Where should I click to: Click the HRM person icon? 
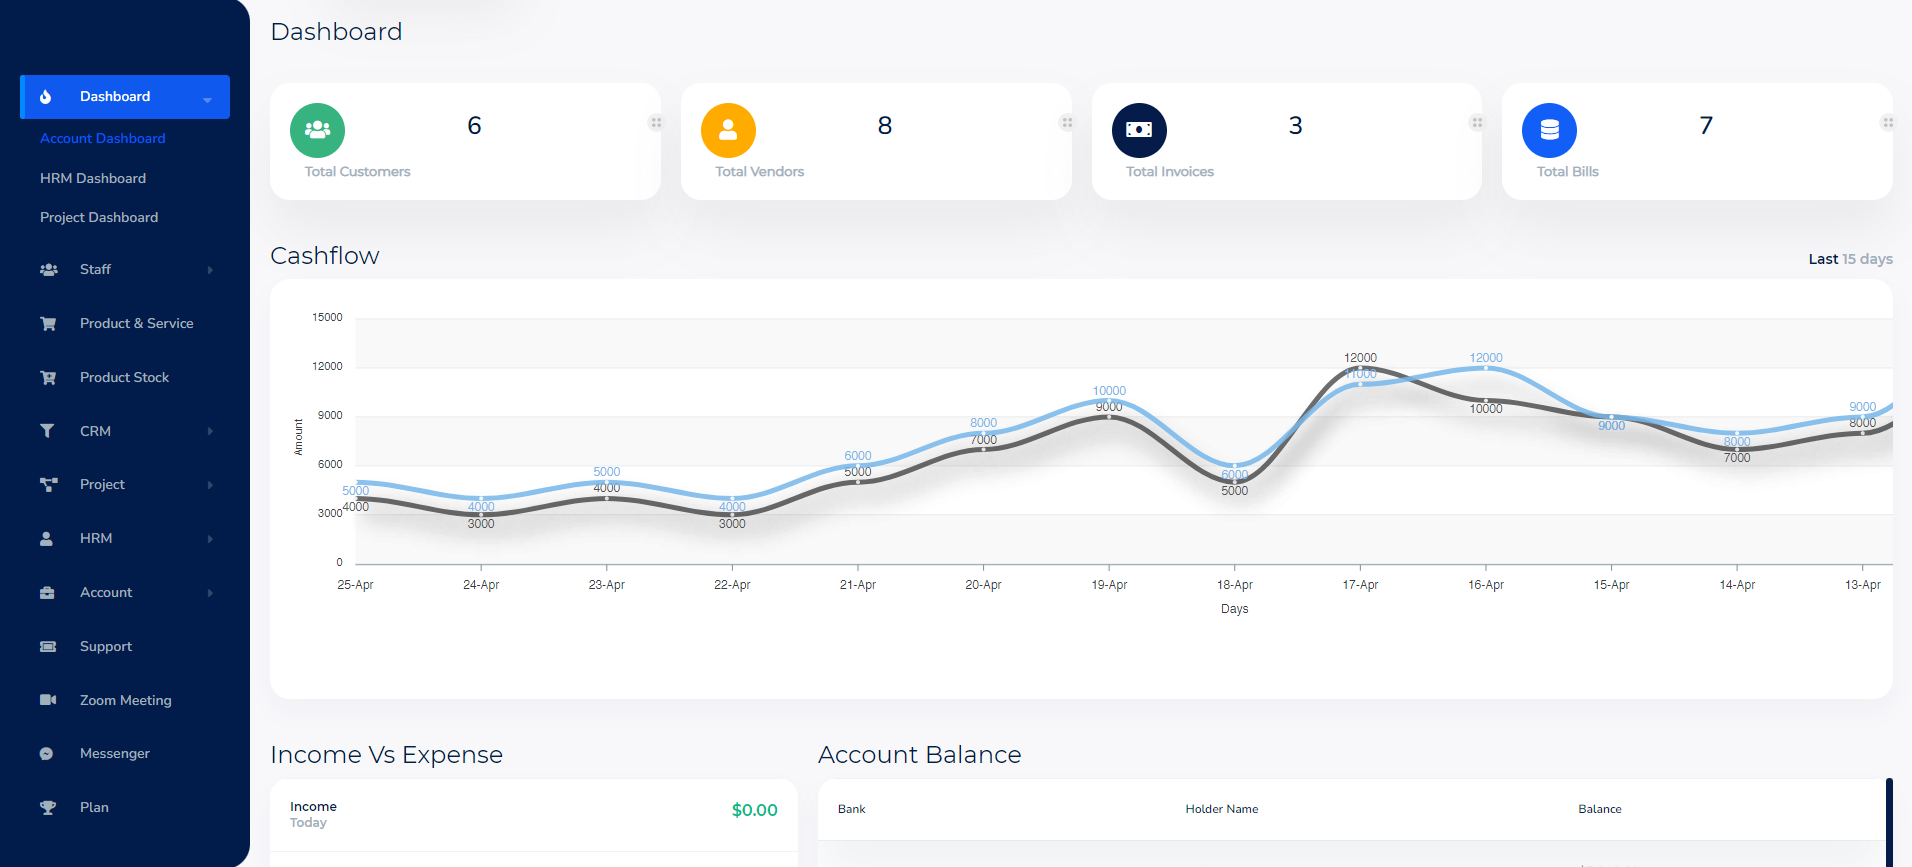pyautogui.click(x=46, y=539)
